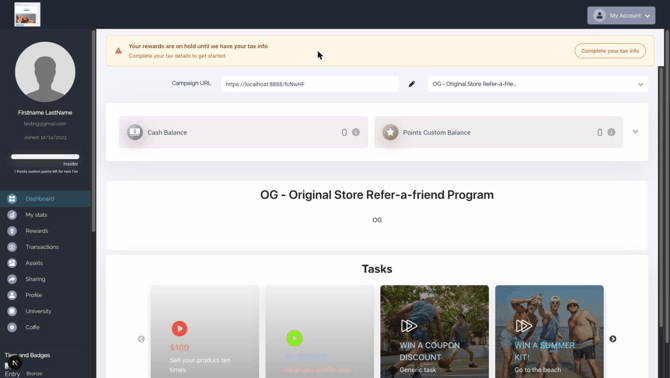The width and height of the screenshot is (670, 378).
Task: Play the red $100 task video
Action: click(x=179, y=328)
